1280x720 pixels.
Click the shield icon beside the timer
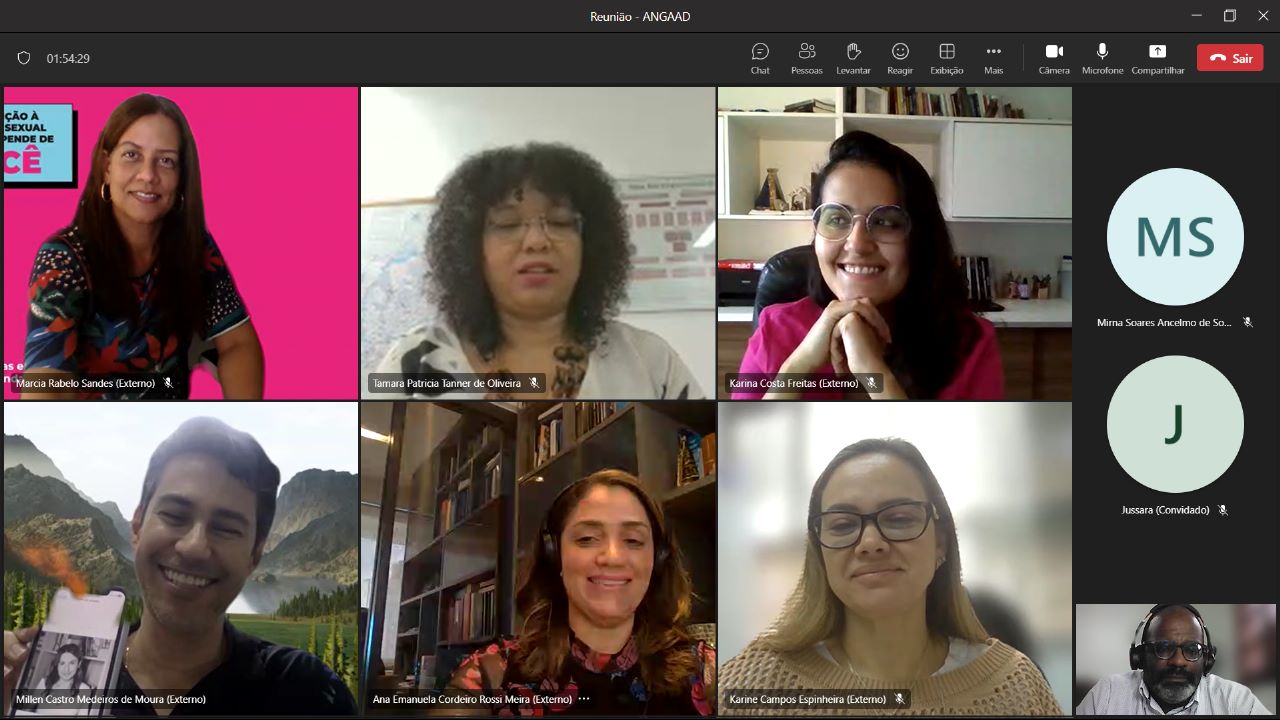pos(23,58)
